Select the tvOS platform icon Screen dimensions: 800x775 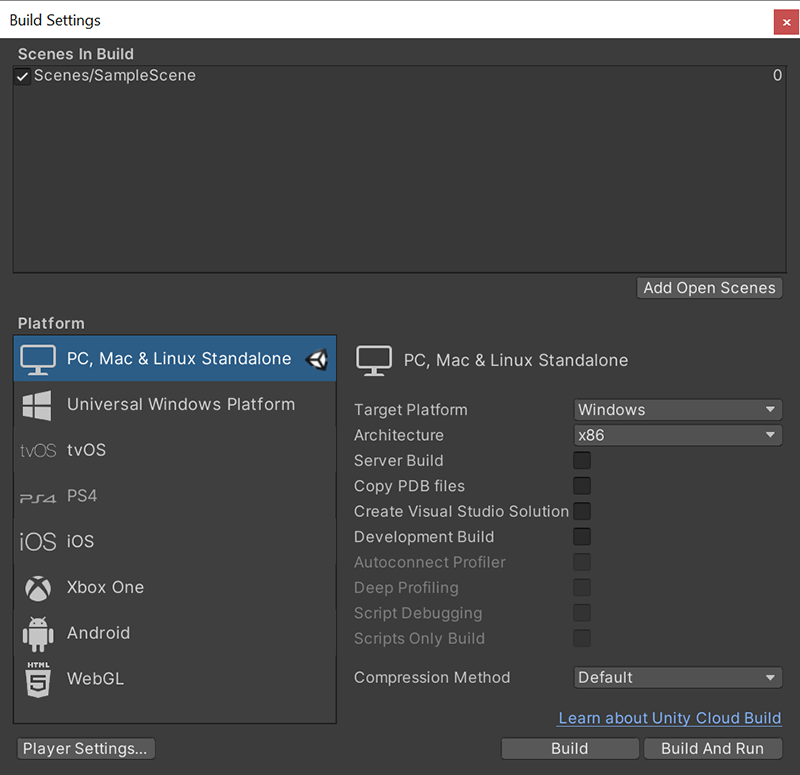[x=37, y=450]
